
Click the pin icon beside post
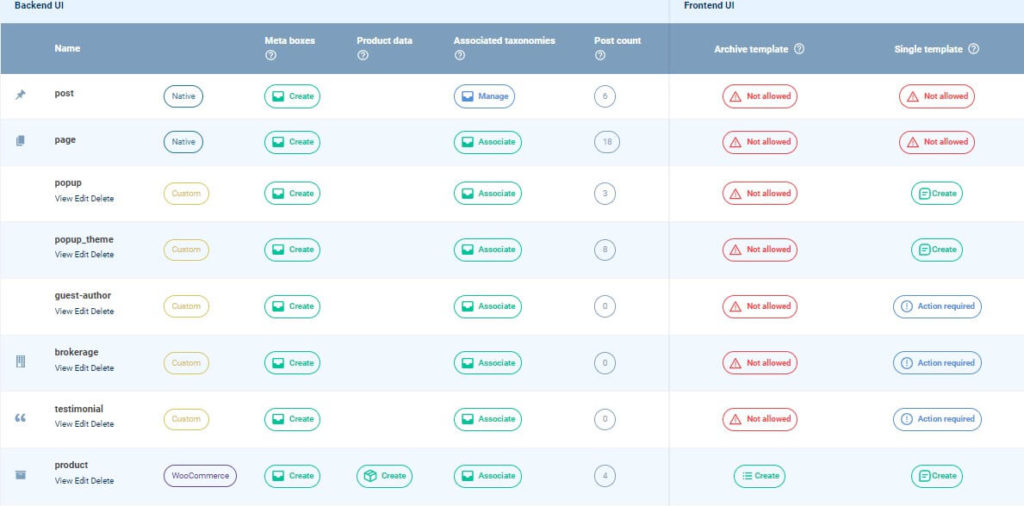pyautogui.click(x=20, y=95)
